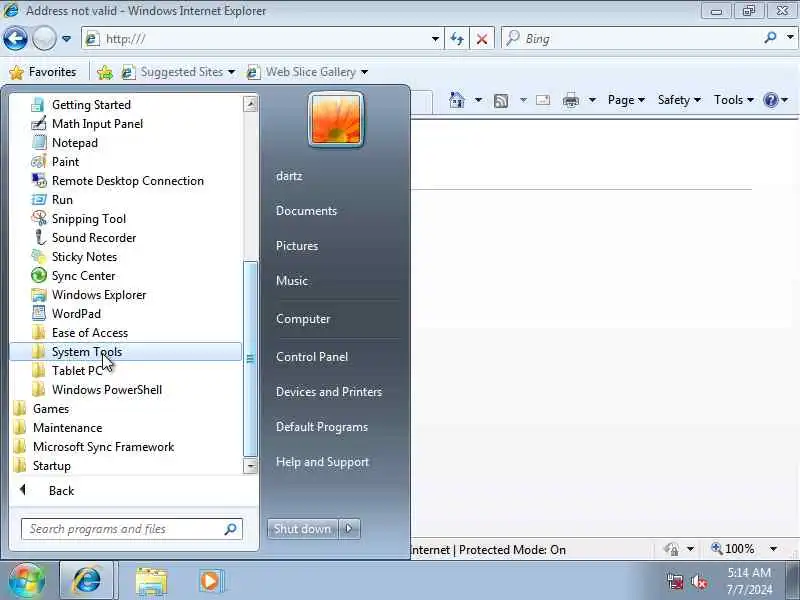This screenshot has width=800, height=600.
Task: Click the address bar URL field
Action: 265,39
